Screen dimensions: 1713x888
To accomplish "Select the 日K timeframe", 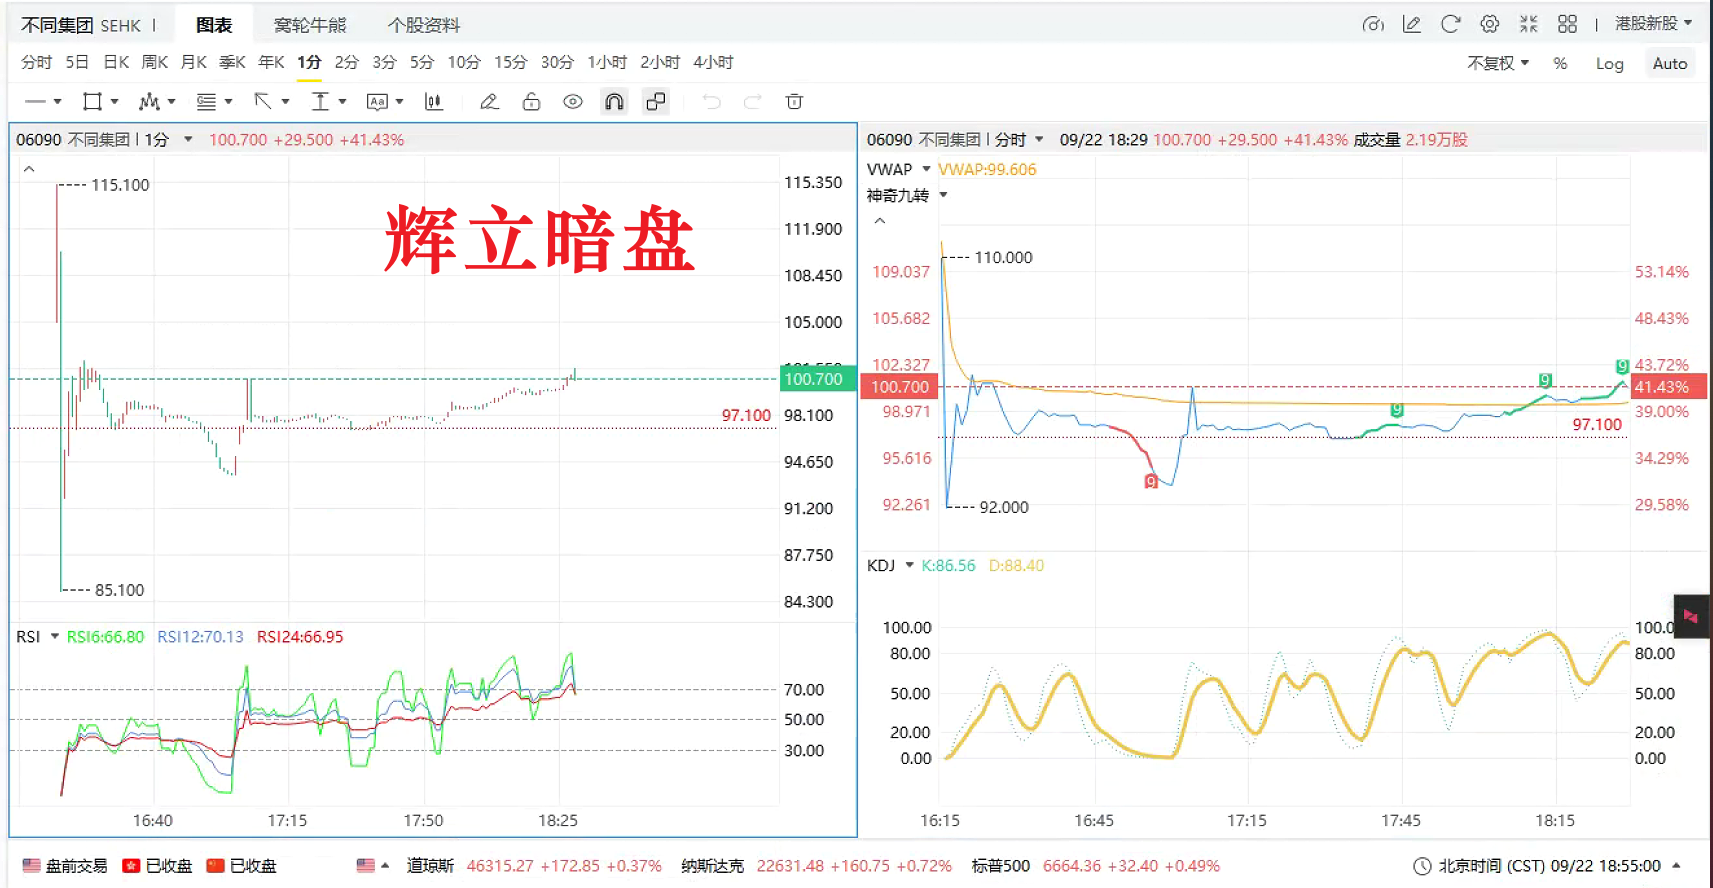I will click(x=116, y=62).
